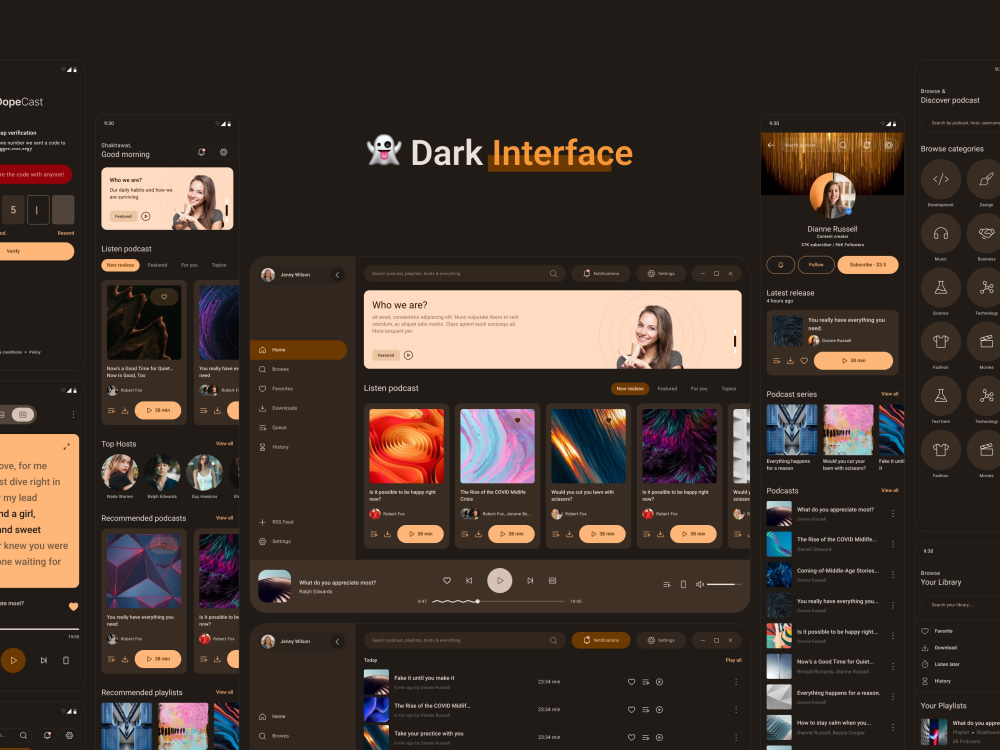This screenshot has width=1000, height=750.
Task: Click Play all in notifications window
Action: coord(733,660)
